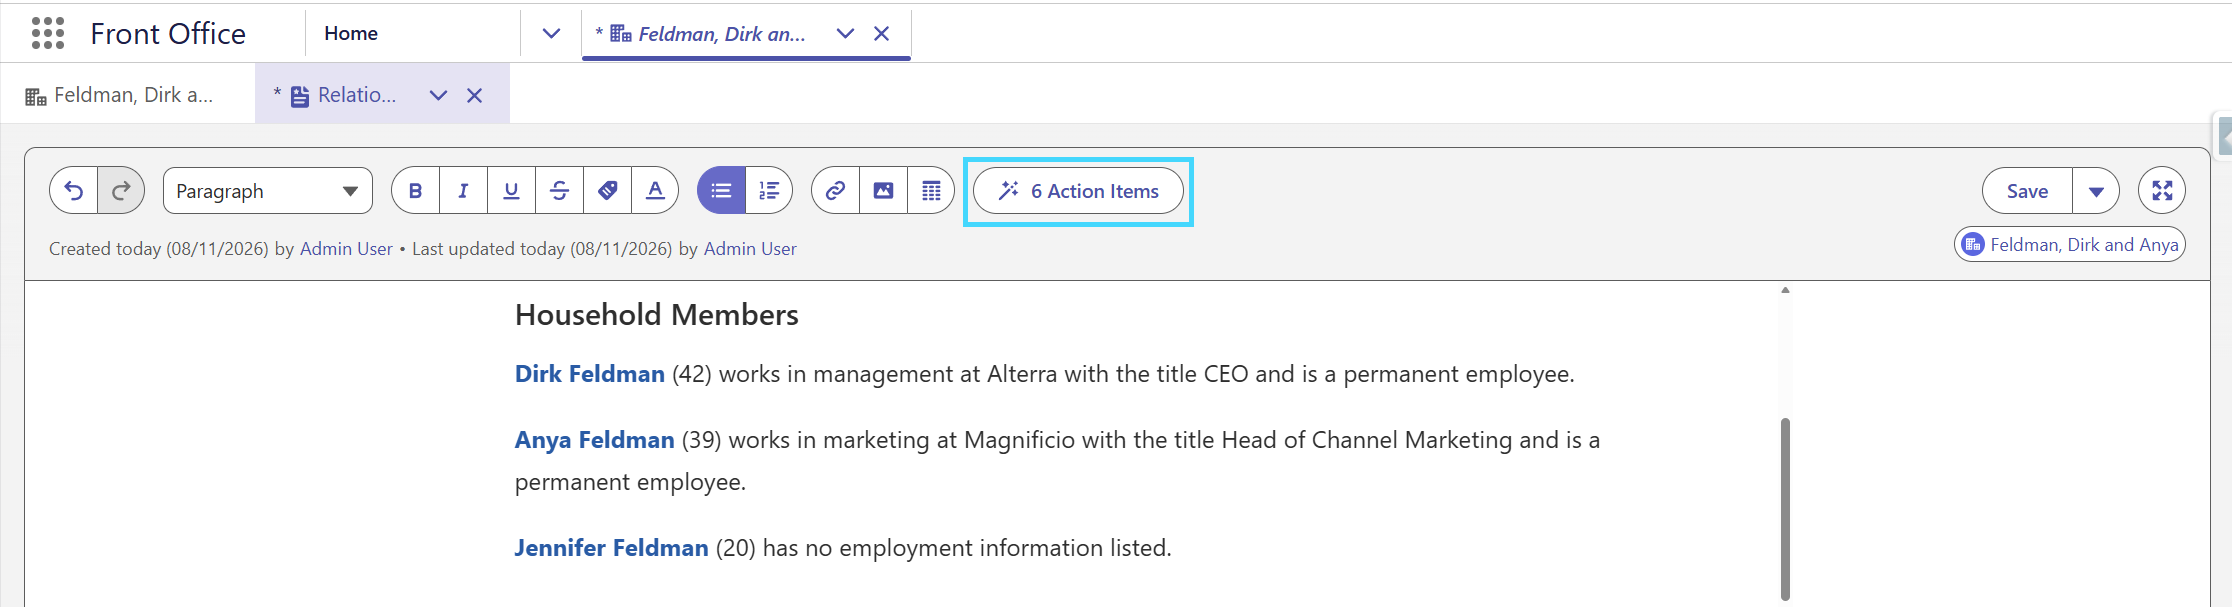Click the scrollbar's up arrow
The height and width of the screenshot is (607, 2232).
[1785, 290]
